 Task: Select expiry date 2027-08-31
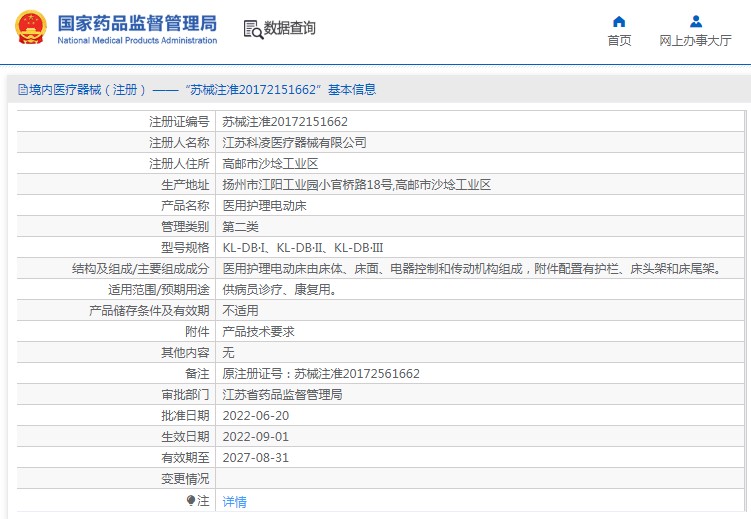click(x=256, y=458)
